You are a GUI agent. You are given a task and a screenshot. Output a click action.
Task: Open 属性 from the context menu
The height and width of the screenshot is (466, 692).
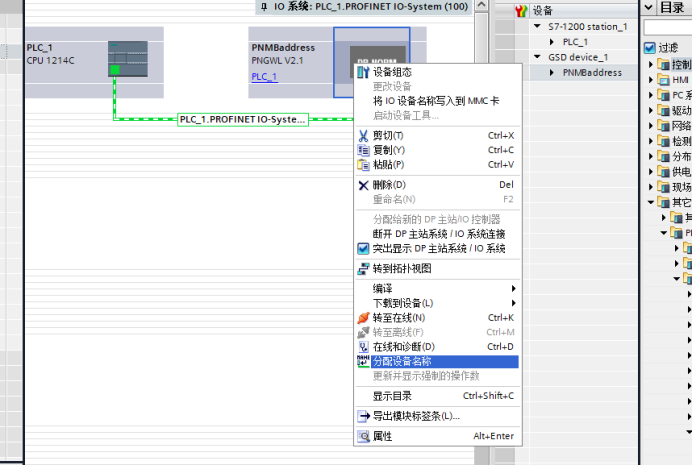point(437,436)
